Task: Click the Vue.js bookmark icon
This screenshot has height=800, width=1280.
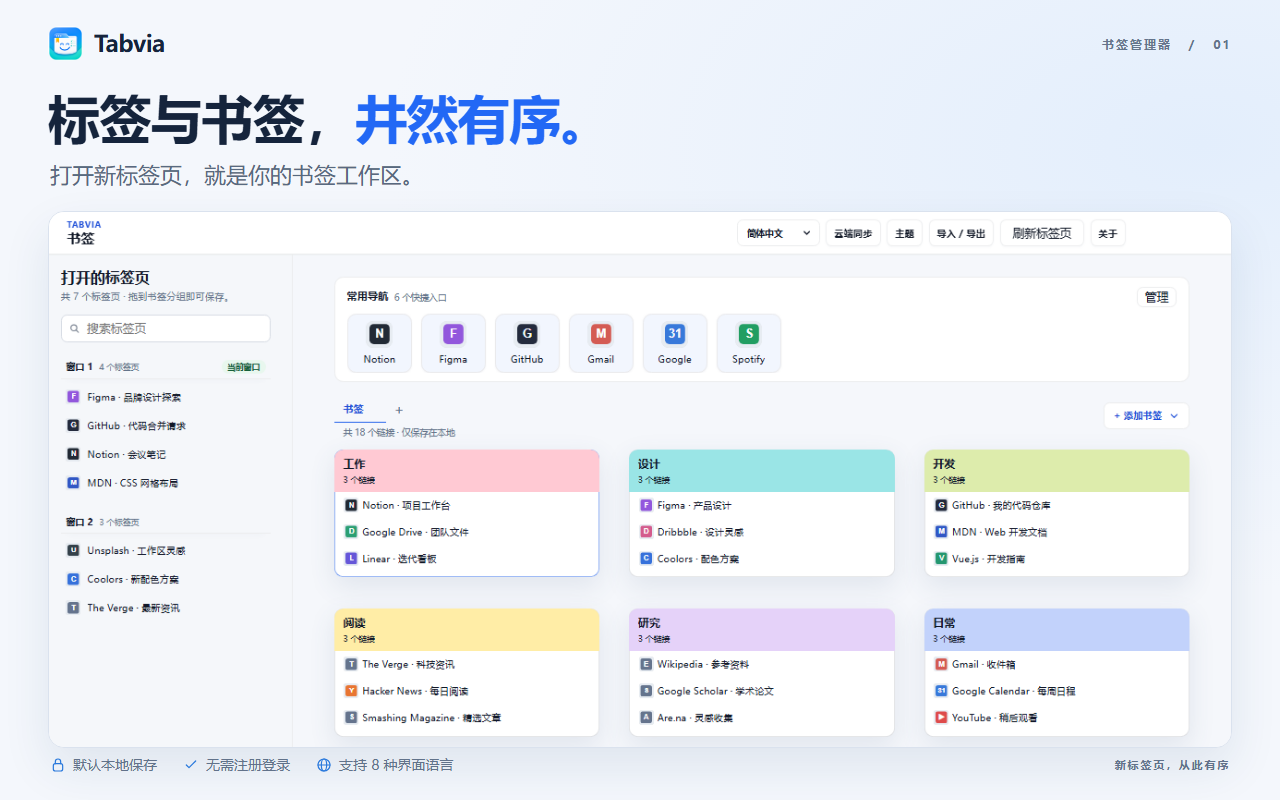Action: pyautogui.click(x=941, y=559)
